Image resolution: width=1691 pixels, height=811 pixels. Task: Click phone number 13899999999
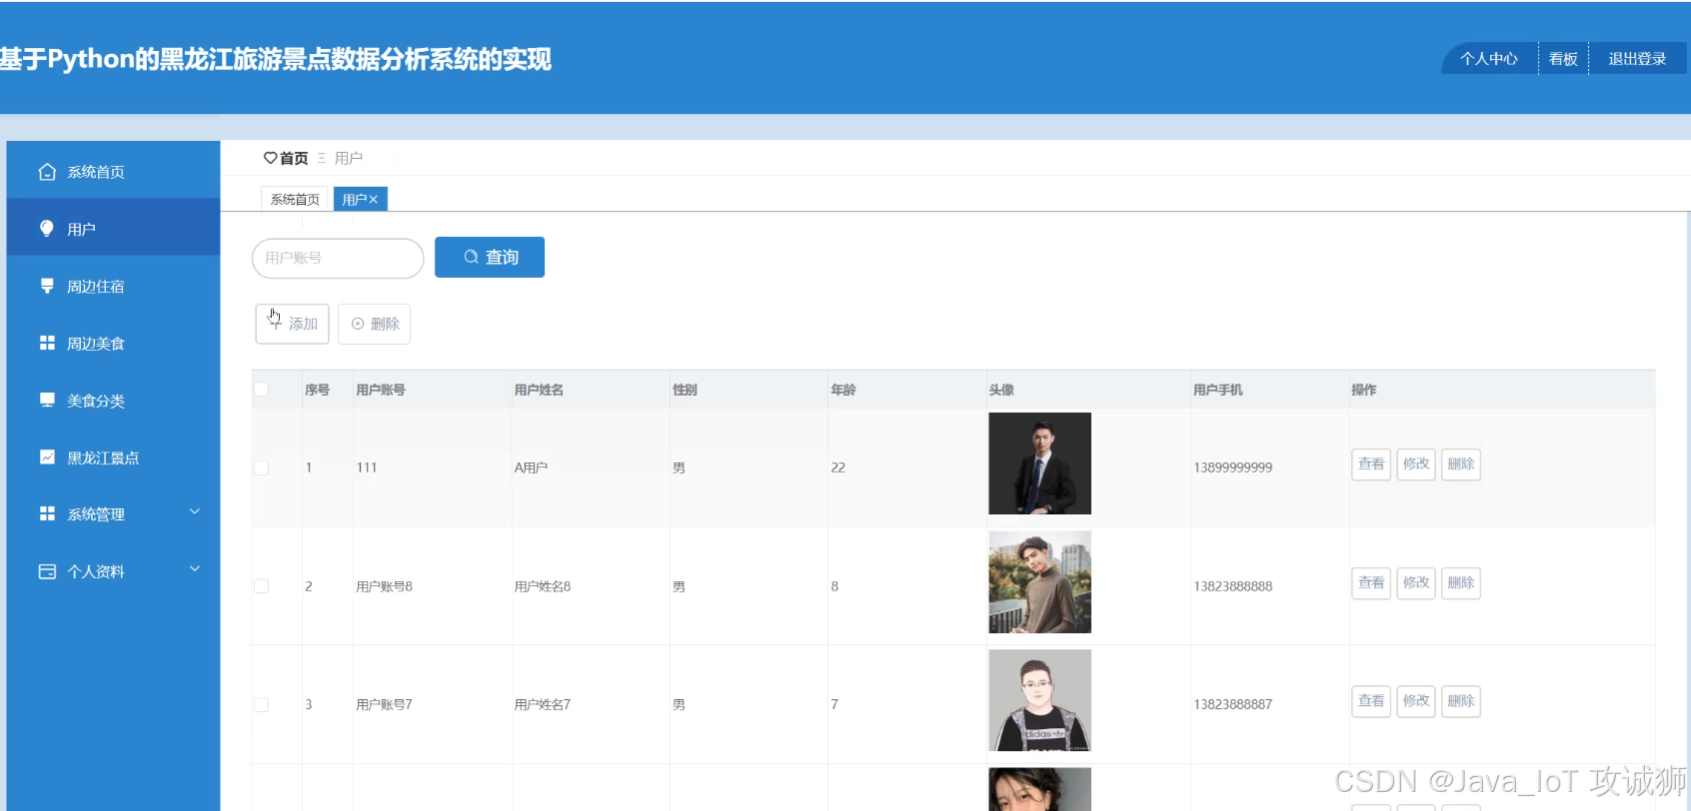click(1233, 468)
